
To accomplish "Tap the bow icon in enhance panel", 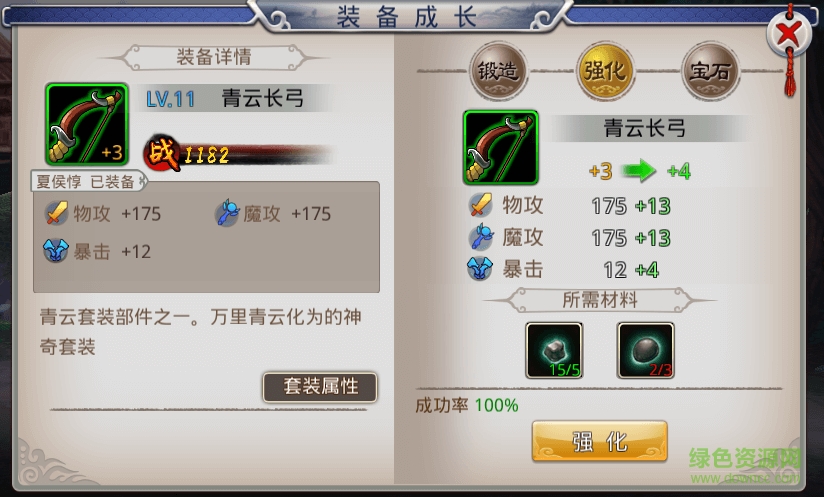I will tap(501, 148).
